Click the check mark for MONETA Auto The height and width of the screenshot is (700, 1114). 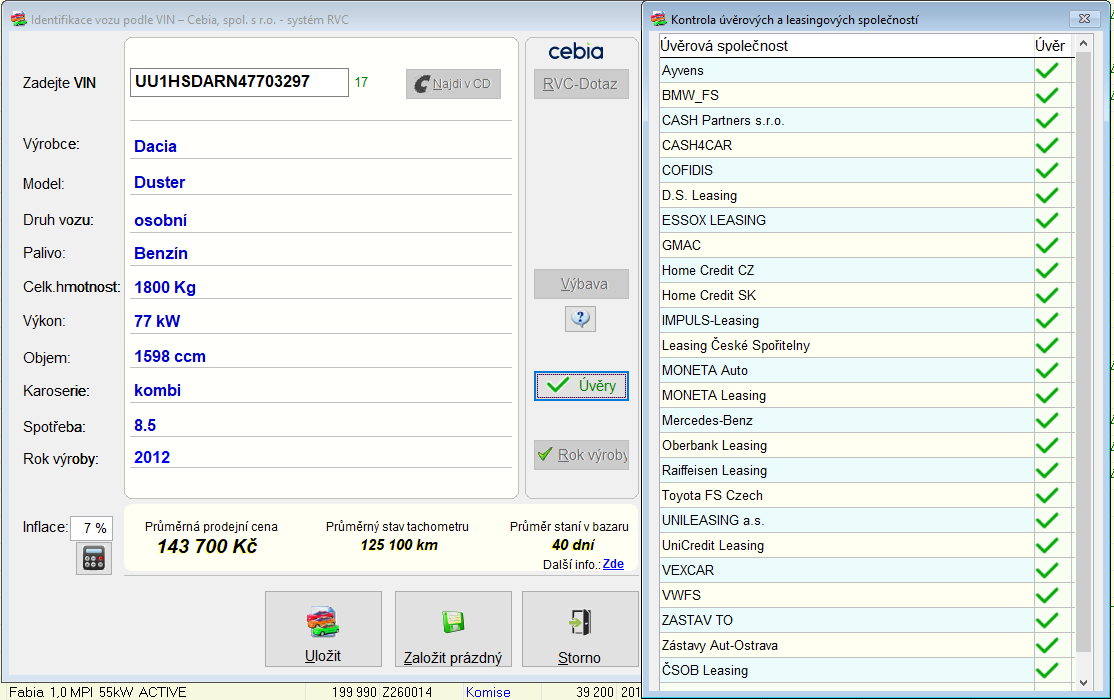[x=1047, y=370]
